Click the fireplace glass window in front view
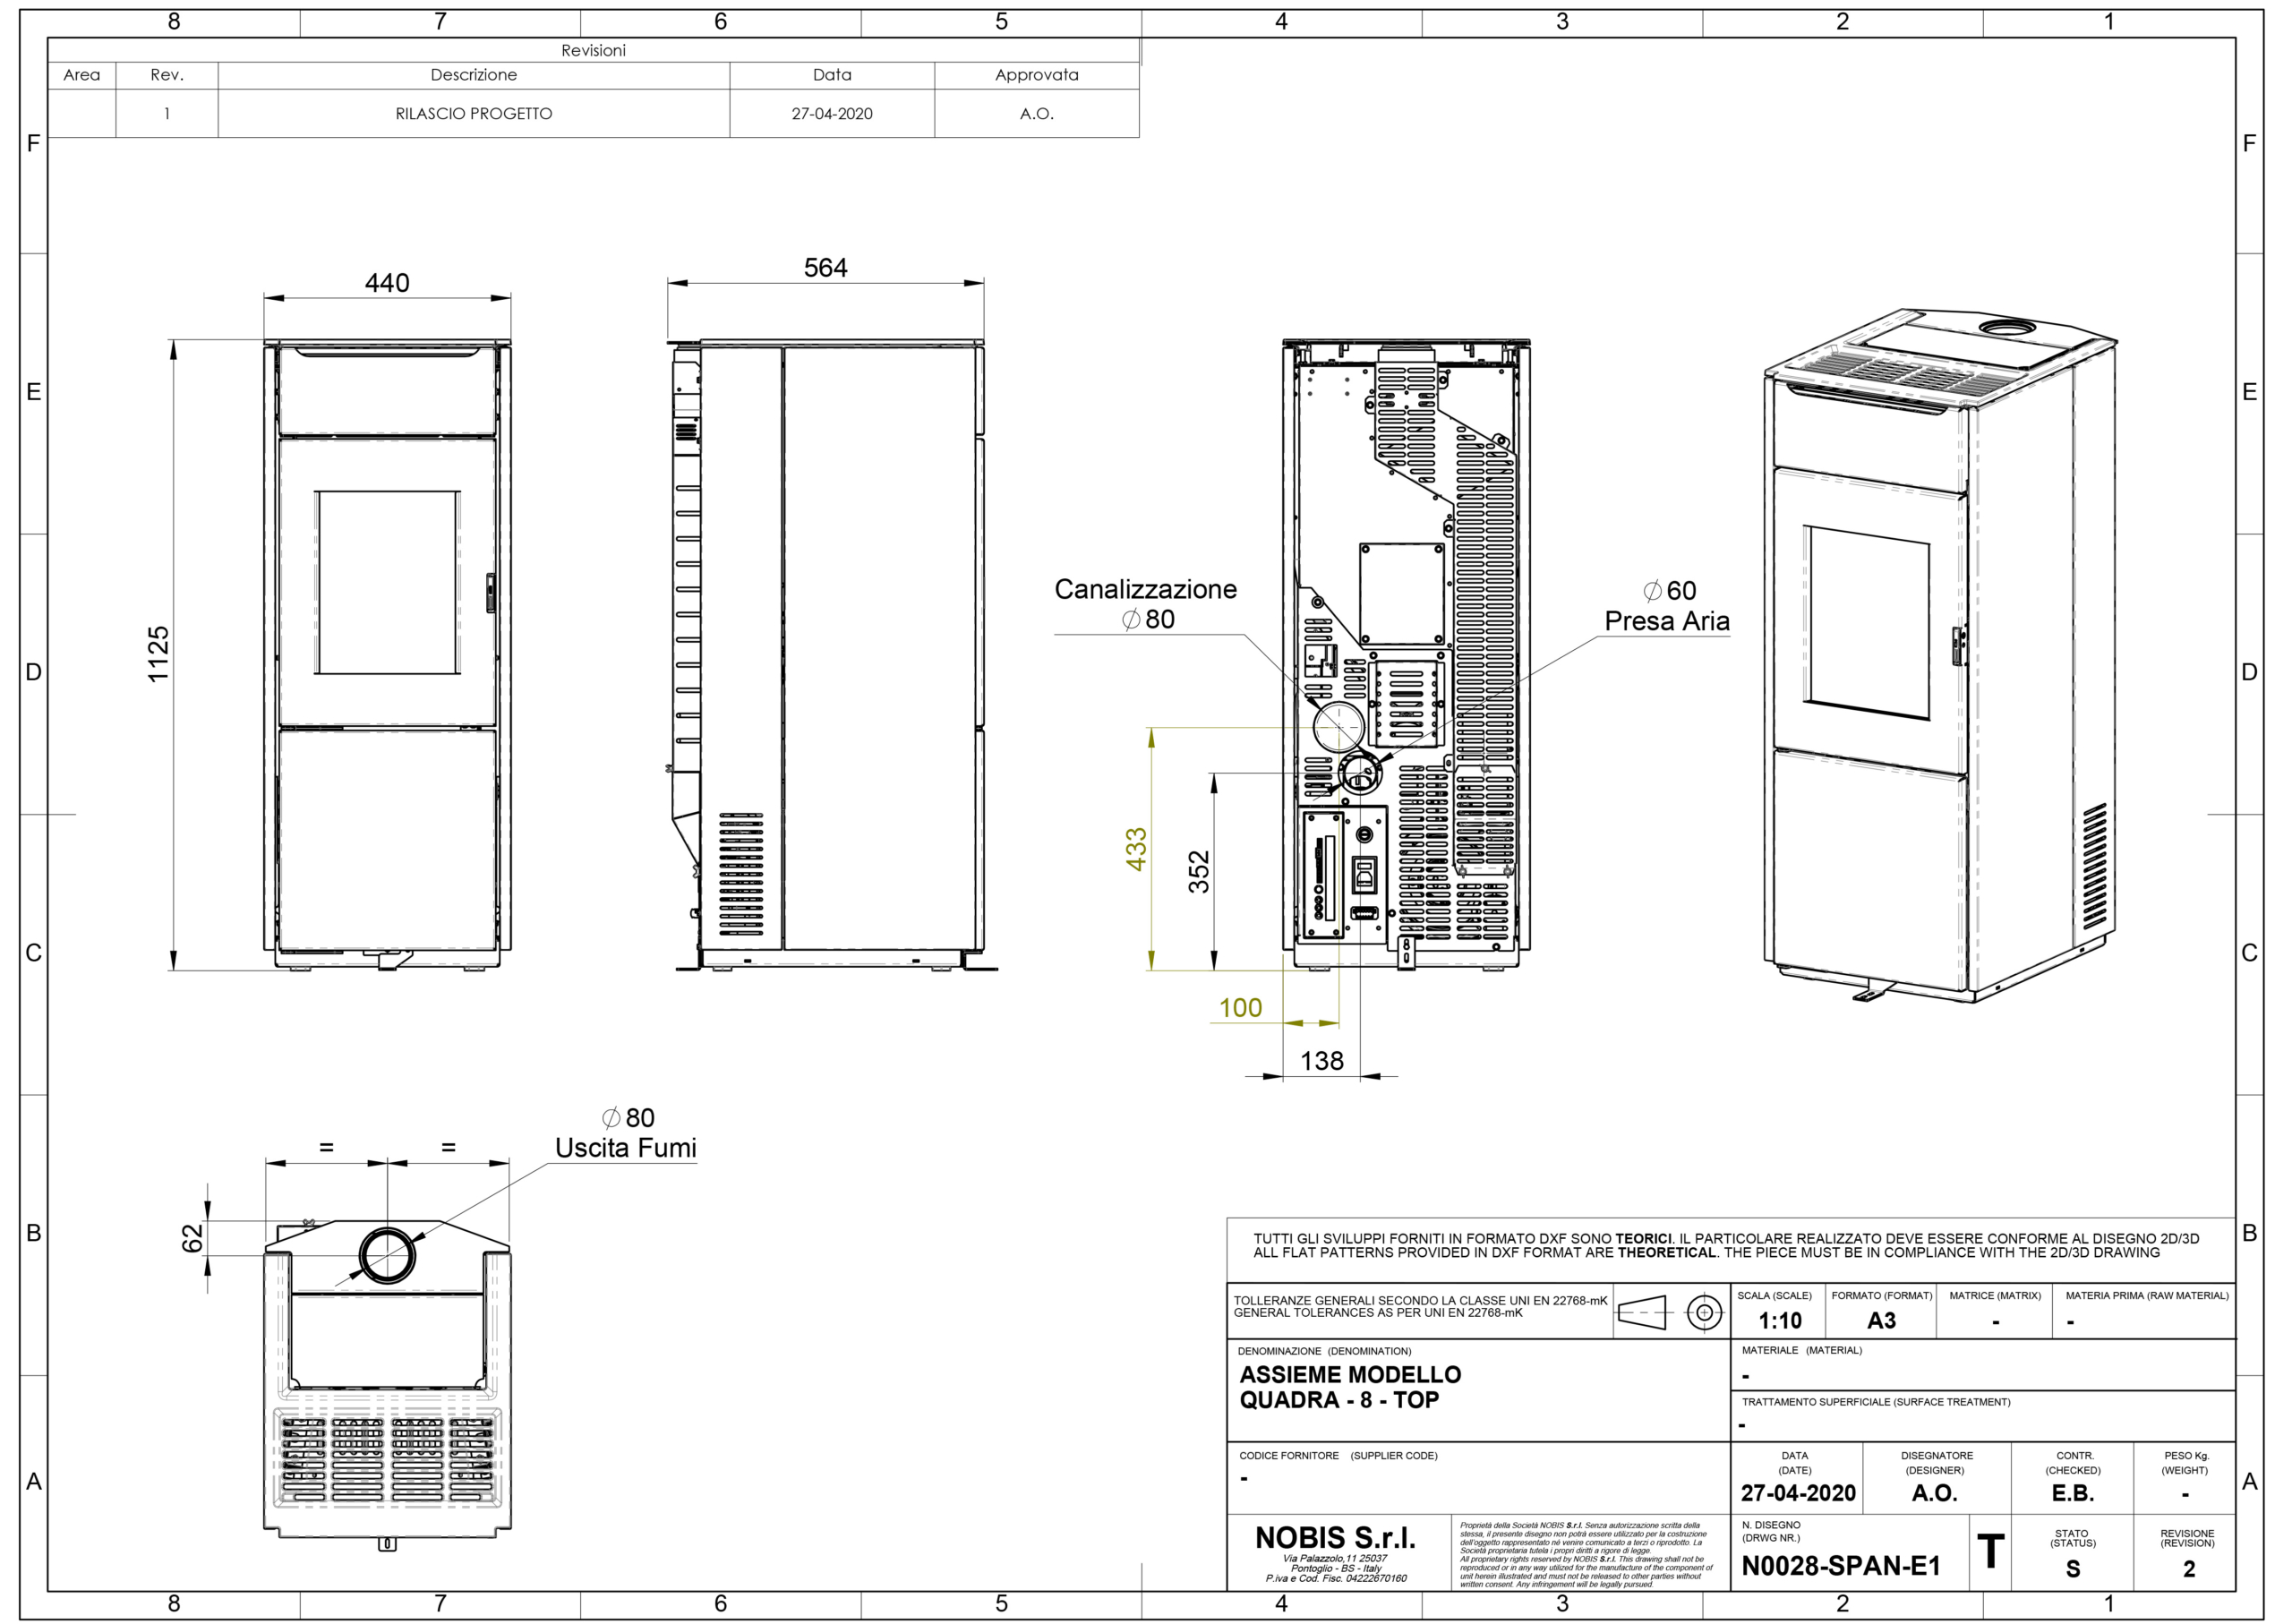The height and width of the screenshot is (1624, 2292). [388, 582]
